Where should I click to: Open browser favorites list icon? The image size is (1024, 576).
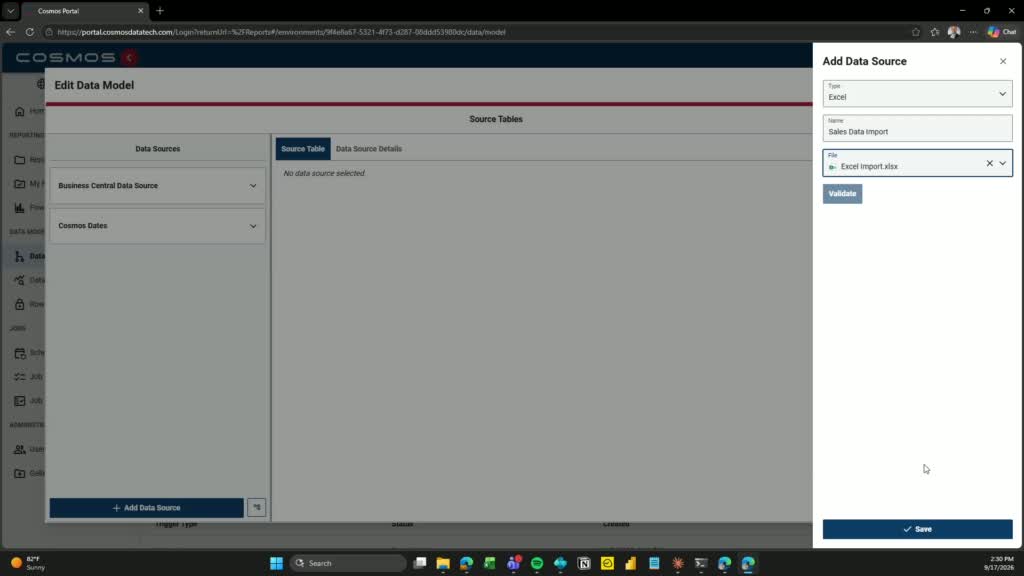pos(935,32)
